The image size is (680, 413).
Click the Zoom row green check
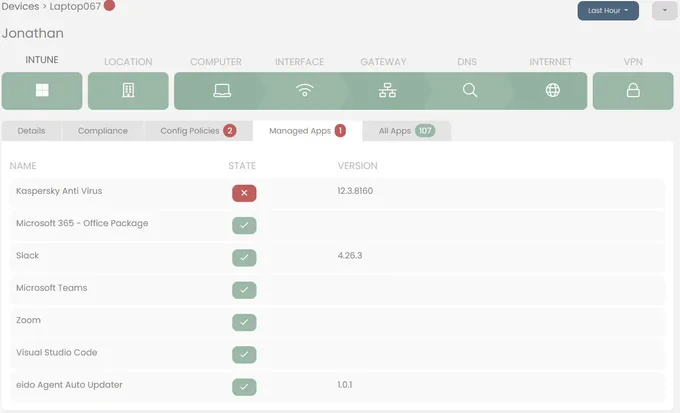point(244,322)
